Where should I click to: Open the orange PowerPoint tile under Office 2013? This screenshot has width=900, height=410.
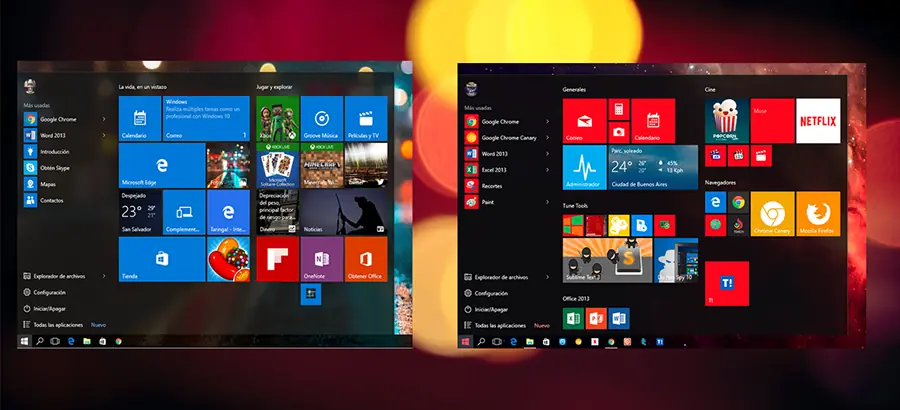(x=596, y=319)
